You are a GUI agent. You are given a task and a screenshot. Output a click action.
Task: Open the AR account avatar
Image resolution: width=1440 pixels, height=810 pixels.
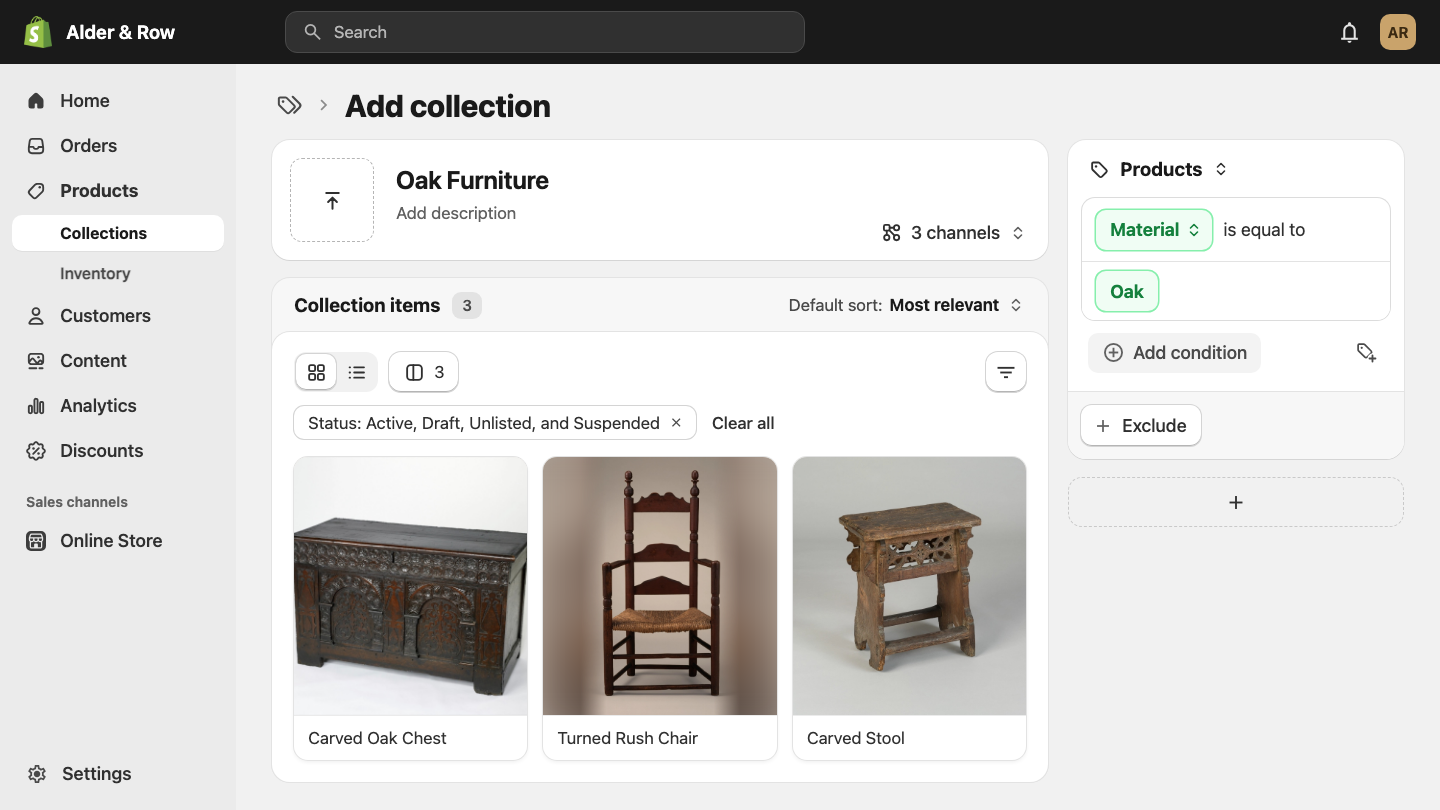coord(1398,32)
